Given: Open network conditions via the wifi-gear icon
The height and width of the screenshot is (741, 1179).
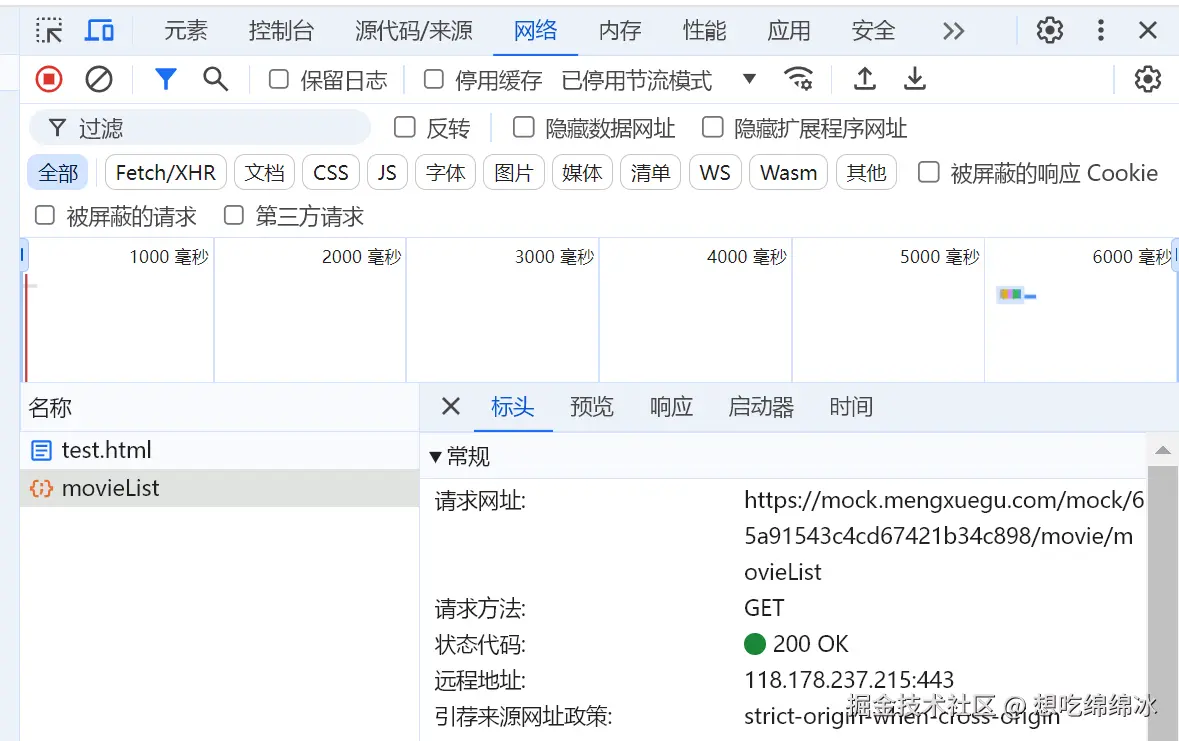Looking at the screenshot, I should tap(799, 79).
